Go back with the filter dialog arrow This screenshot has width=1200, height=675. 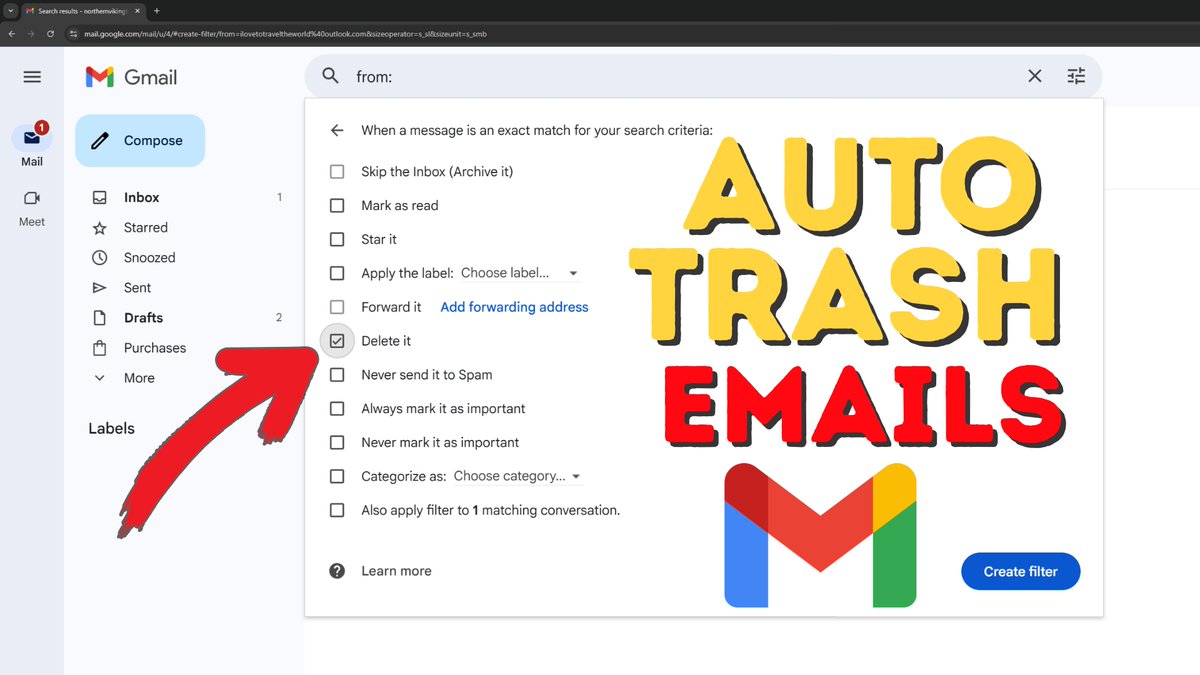pos(337,130)
